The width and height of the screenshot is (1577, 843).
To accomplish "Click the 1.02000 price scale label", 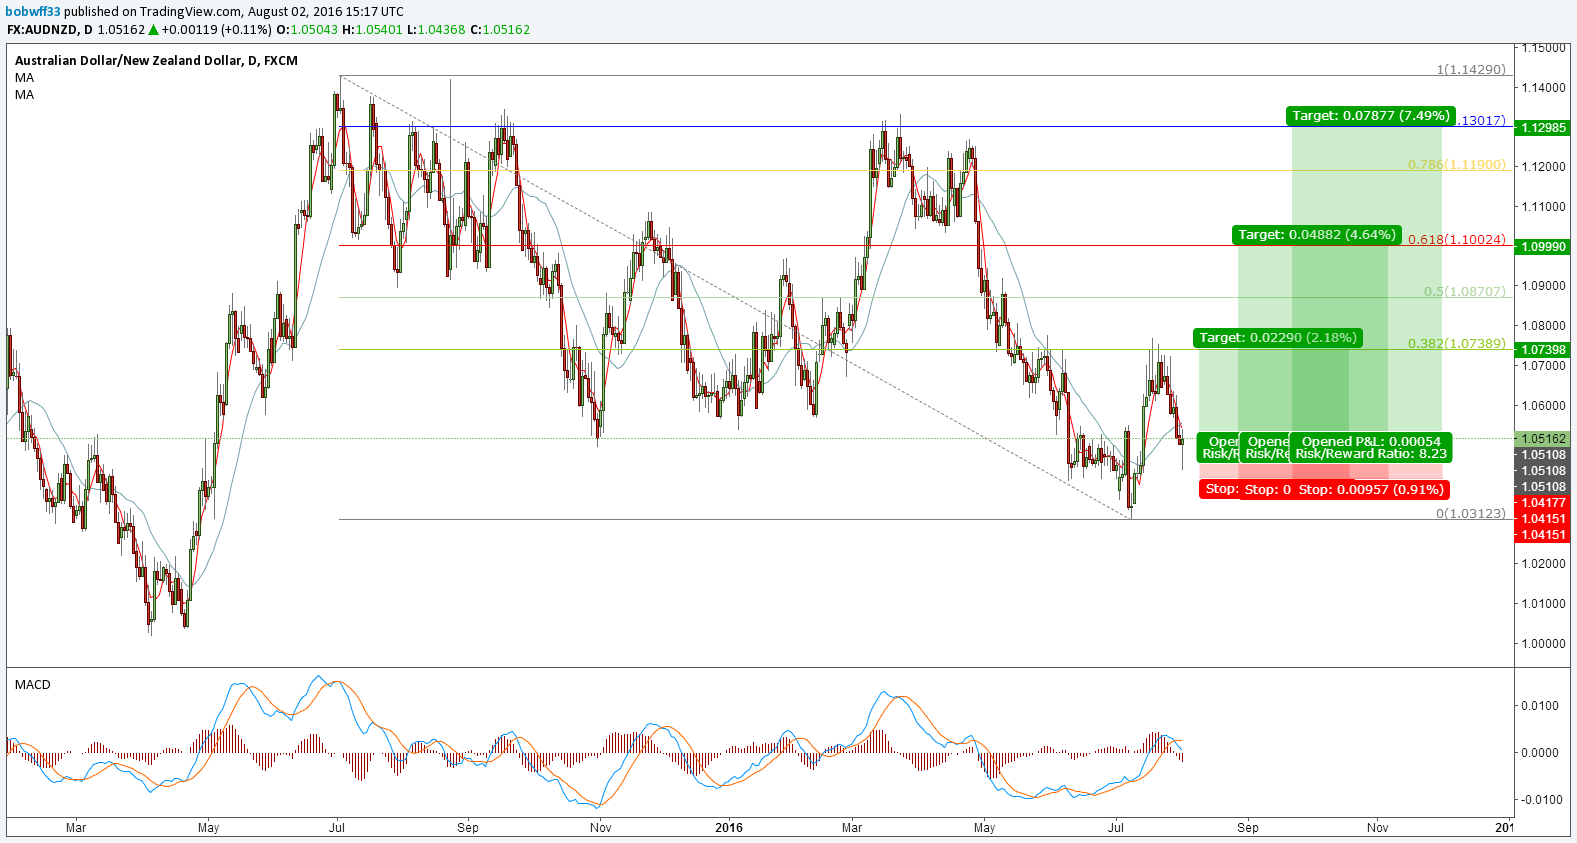I will (x=1543, y=564).
